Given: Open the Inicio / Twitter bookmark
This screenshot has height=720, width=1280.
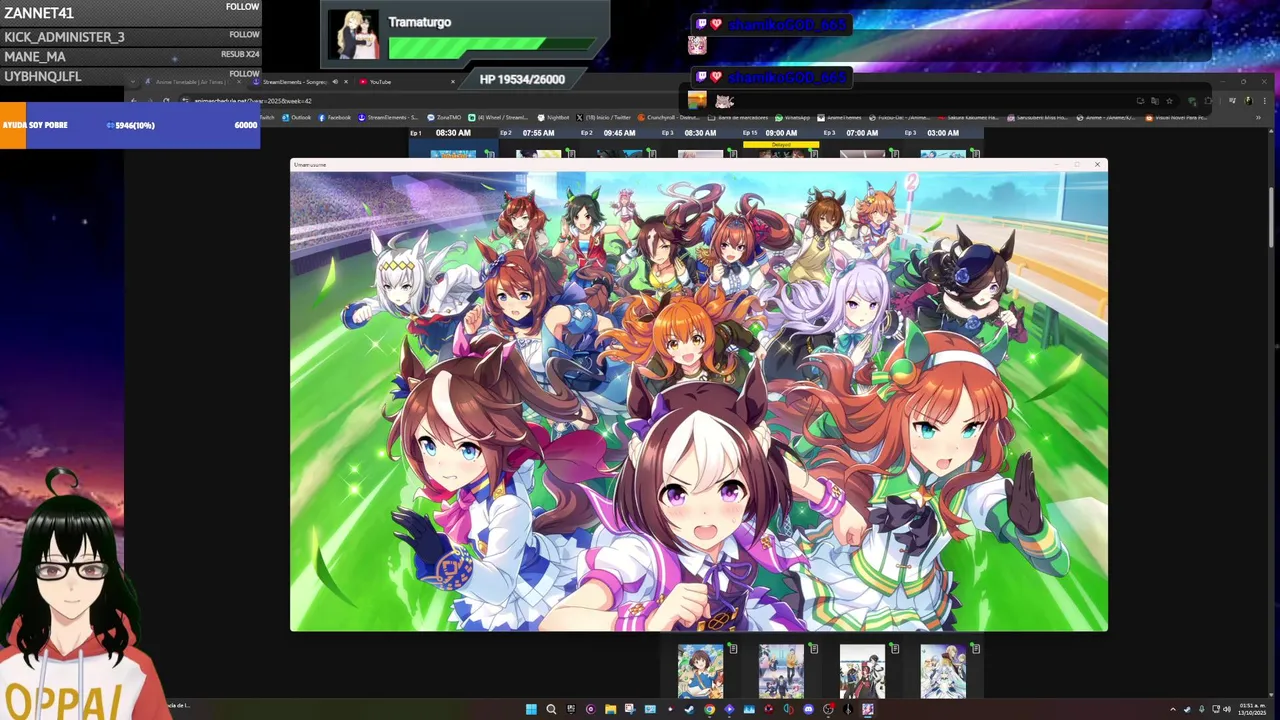Looking at the screenshot, I should (x=605, y=117).
